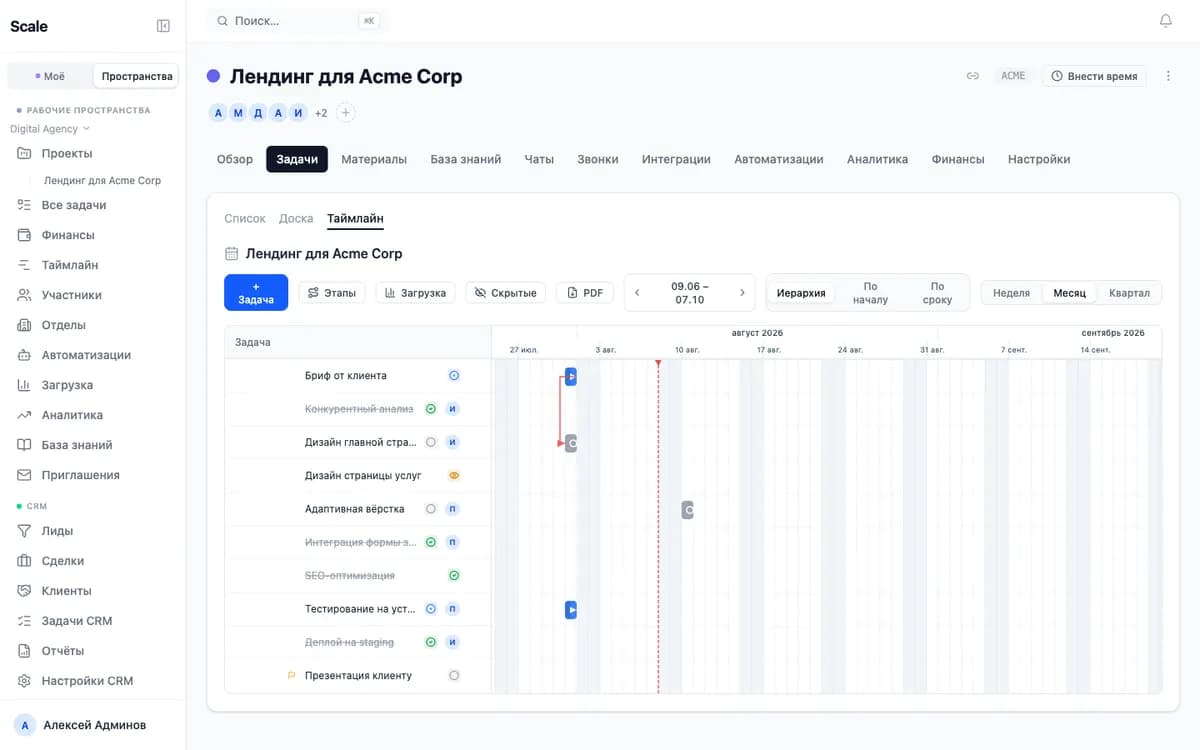Uncheck completed SEO-оптимизация status
The width and height of the screenshot is (1200, 750).
click(453, 576)
